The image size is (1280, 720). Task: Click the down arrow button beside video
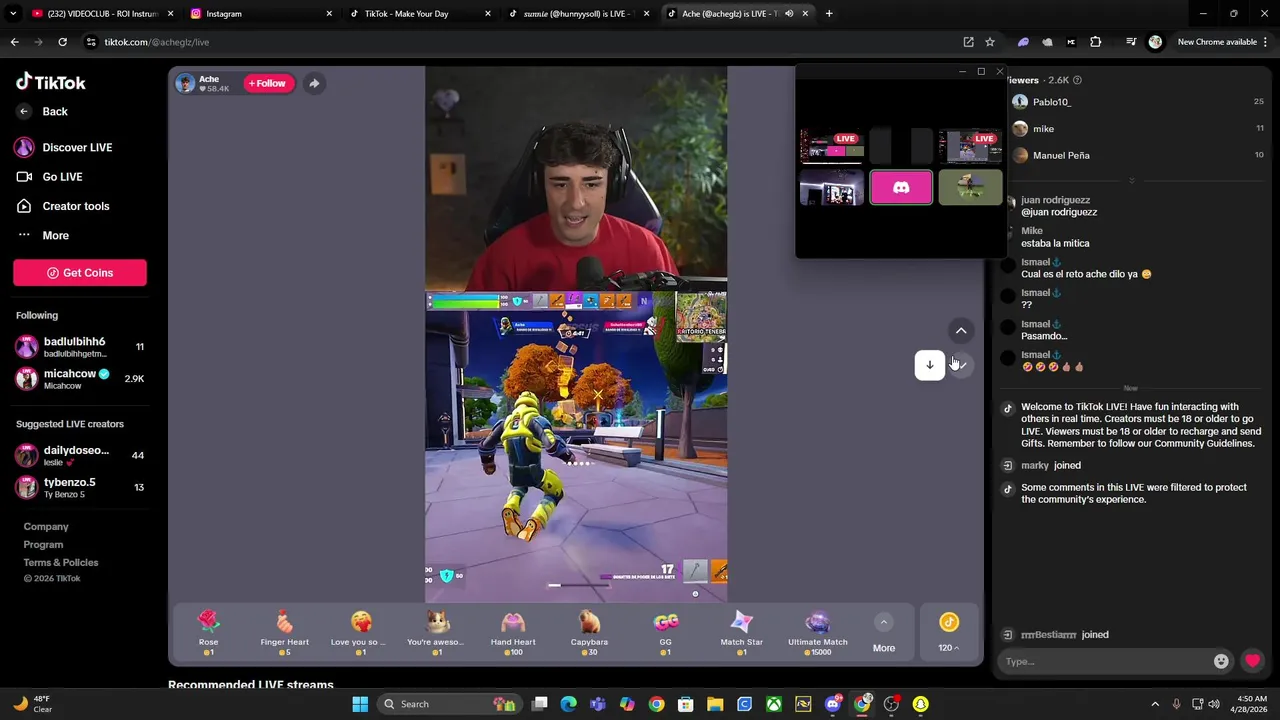(929, 365)
